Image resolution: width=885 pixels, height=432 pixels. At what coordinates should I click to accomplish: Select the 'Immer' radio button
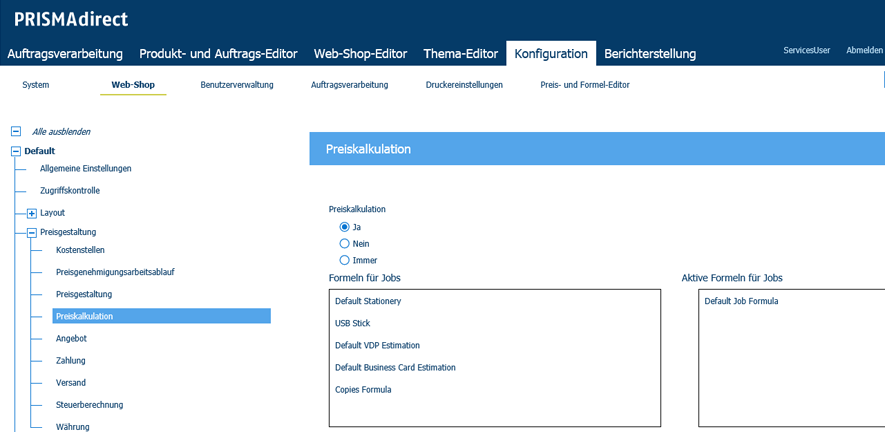coord(344,260)
